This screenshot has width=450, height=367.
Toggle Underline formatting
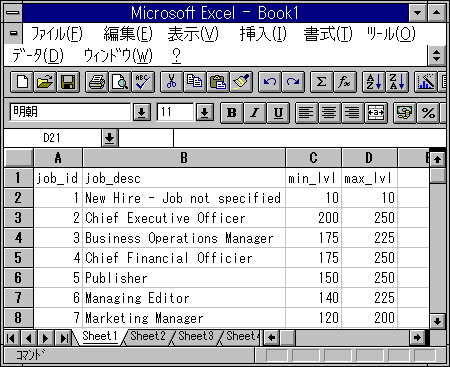(x=278, y=113)
